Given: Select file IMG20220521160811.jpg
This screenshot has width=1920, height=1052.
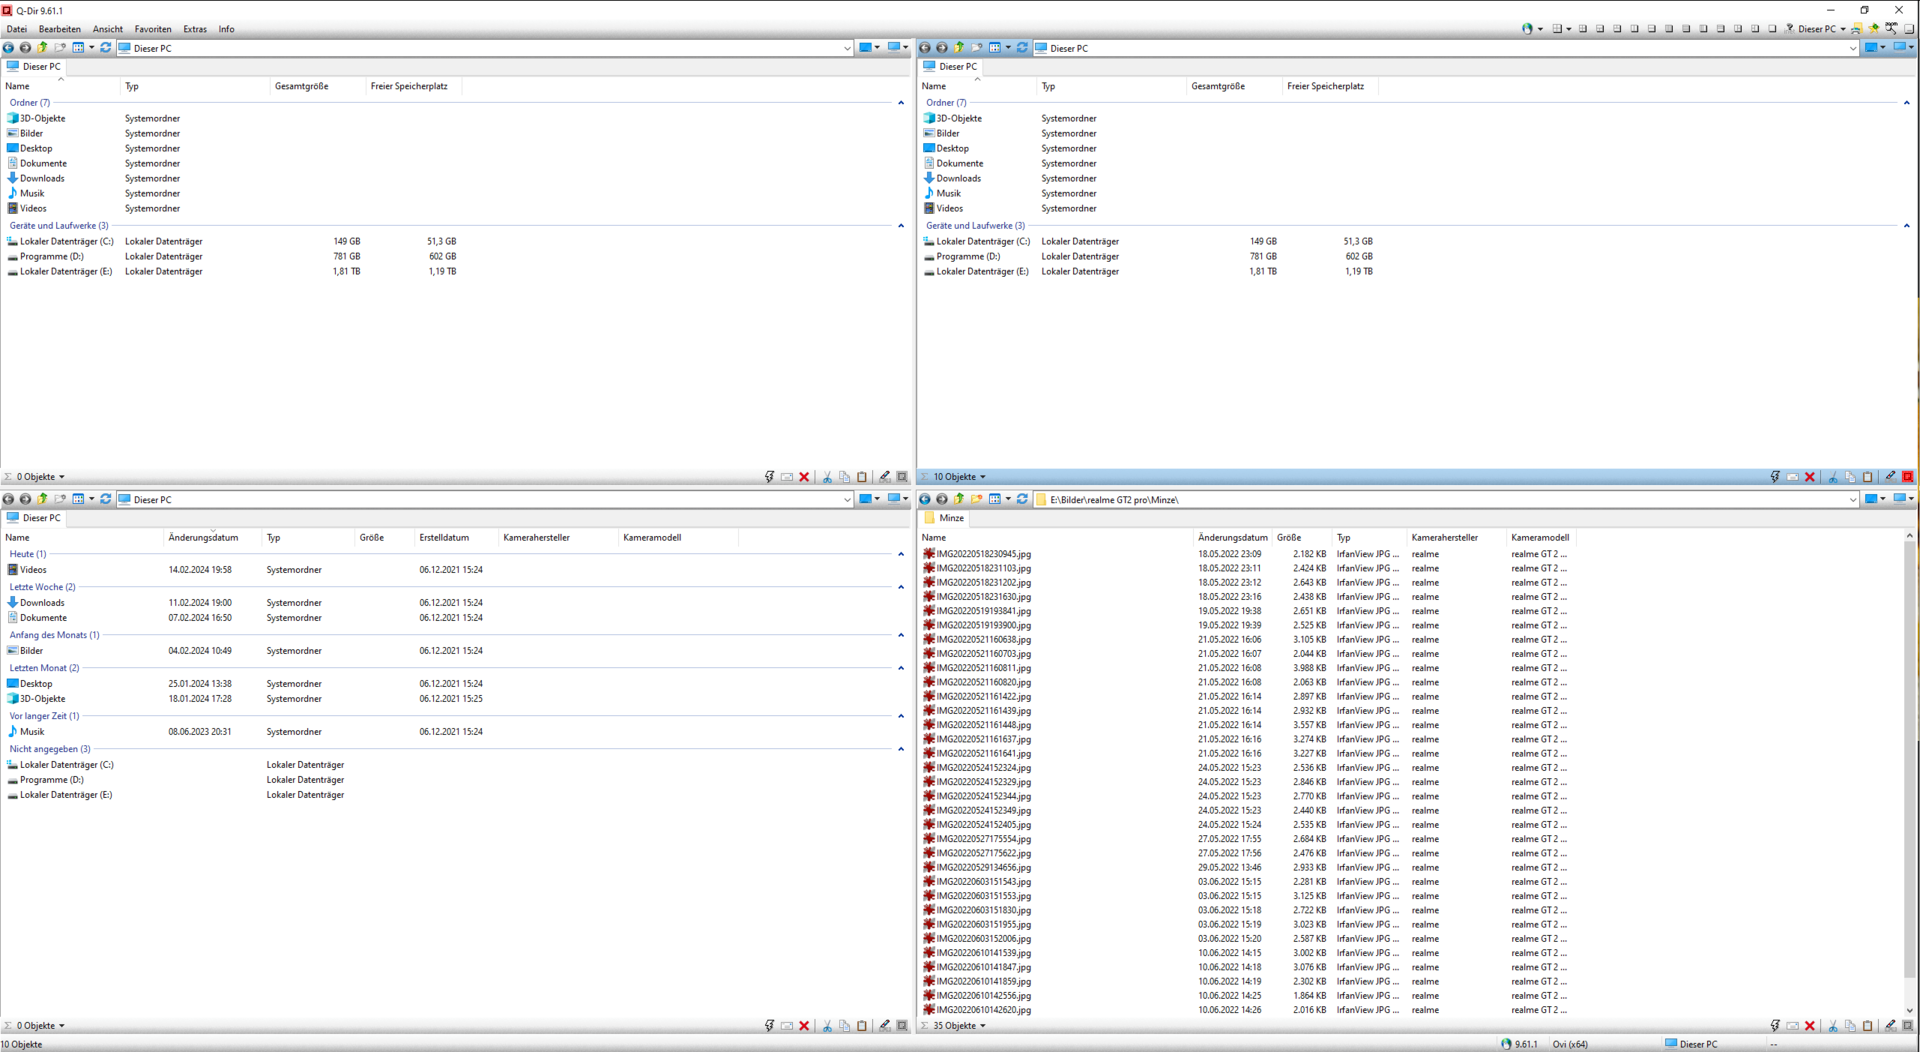Looking at the screenshot, I should [x=982, y=668].
